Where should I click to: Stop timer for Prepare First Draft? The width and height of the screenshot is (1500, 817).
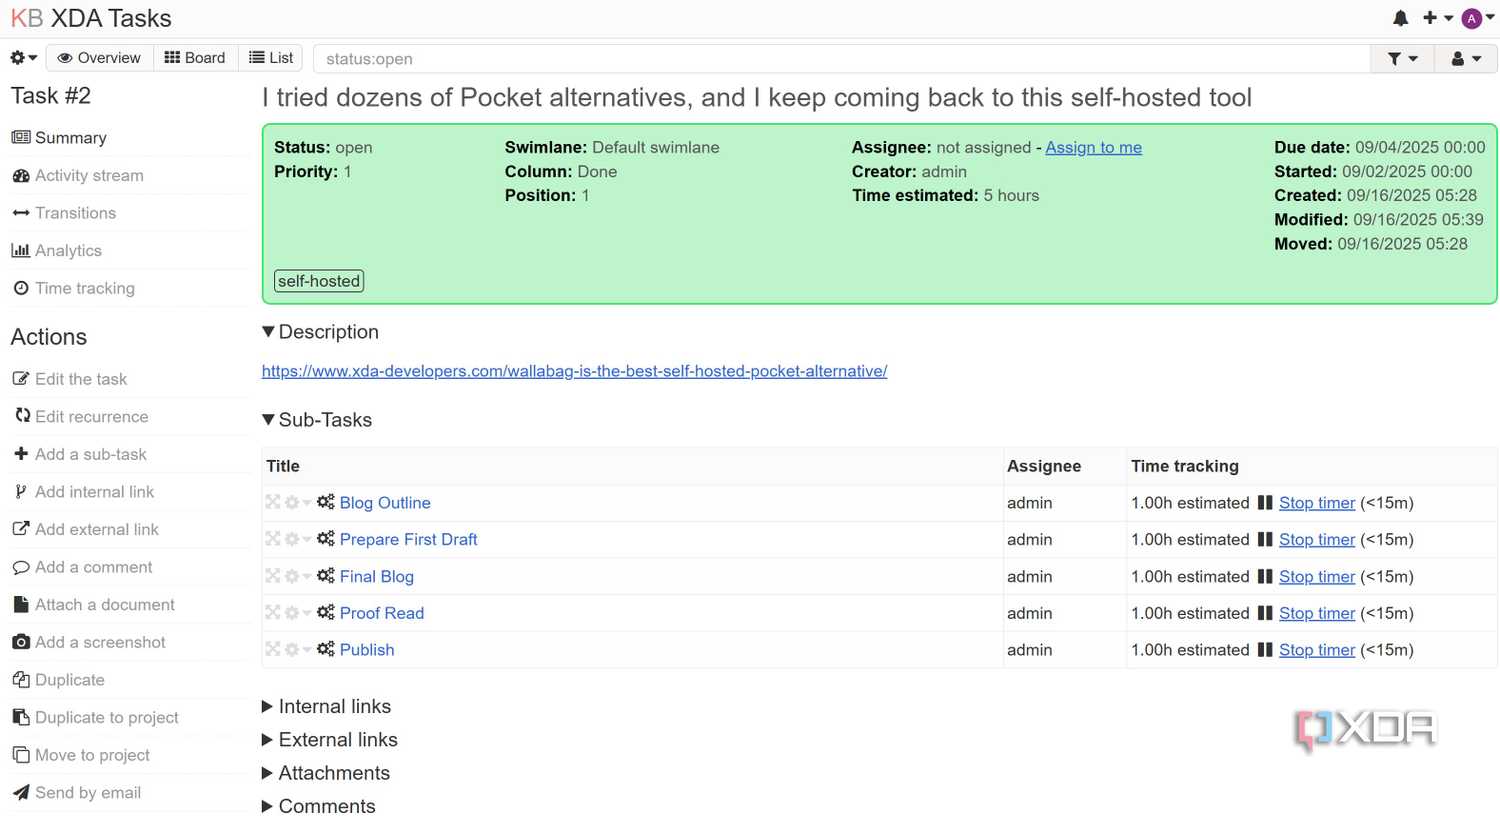point(1317,540)
